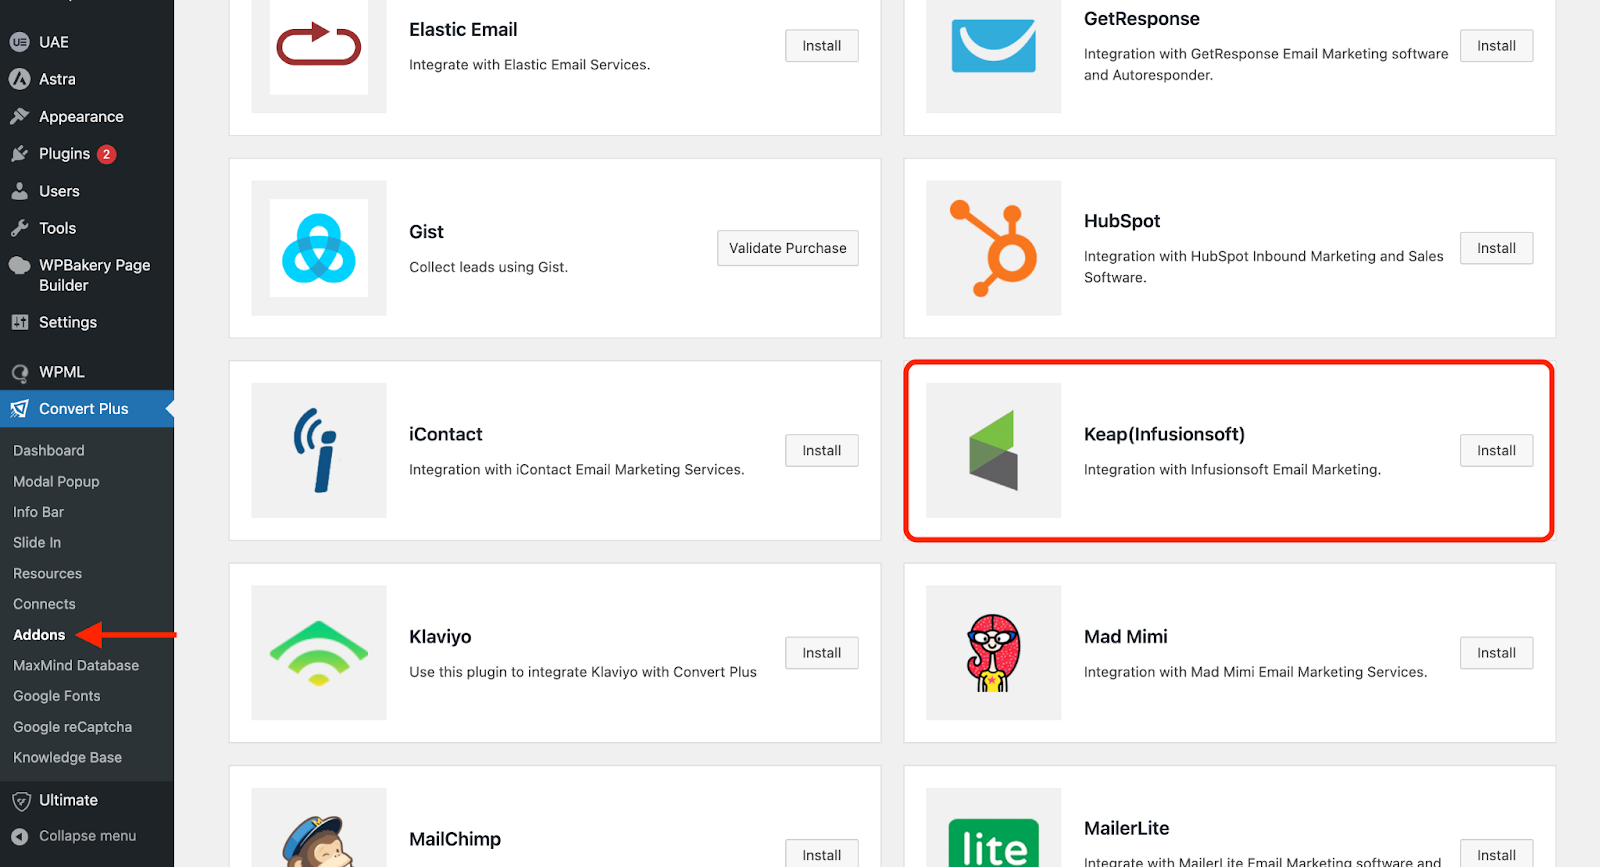Screen dimensions: 1600x867
Task: Open the Slide In submenu
Action: pyautogui.click(x=37, y=543)
